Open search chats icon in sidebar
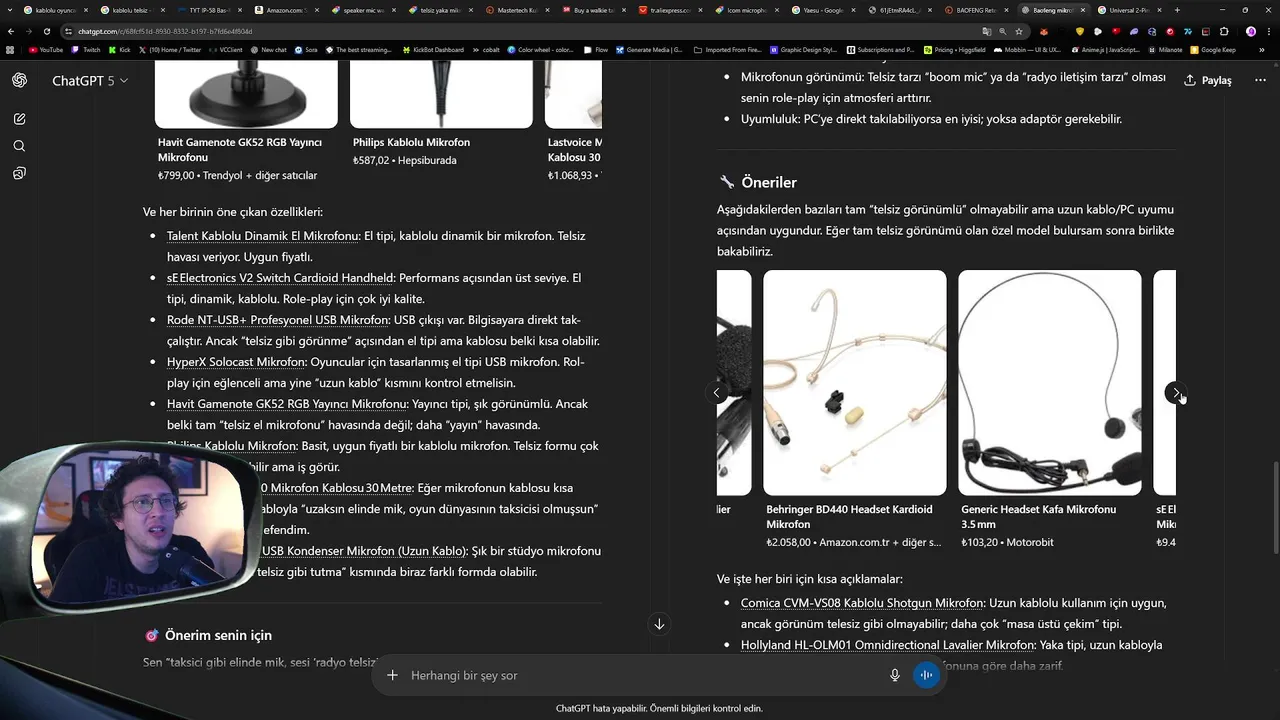This screenshot has height=720, width=1280. pyautogui.click(x=19, y=146)
